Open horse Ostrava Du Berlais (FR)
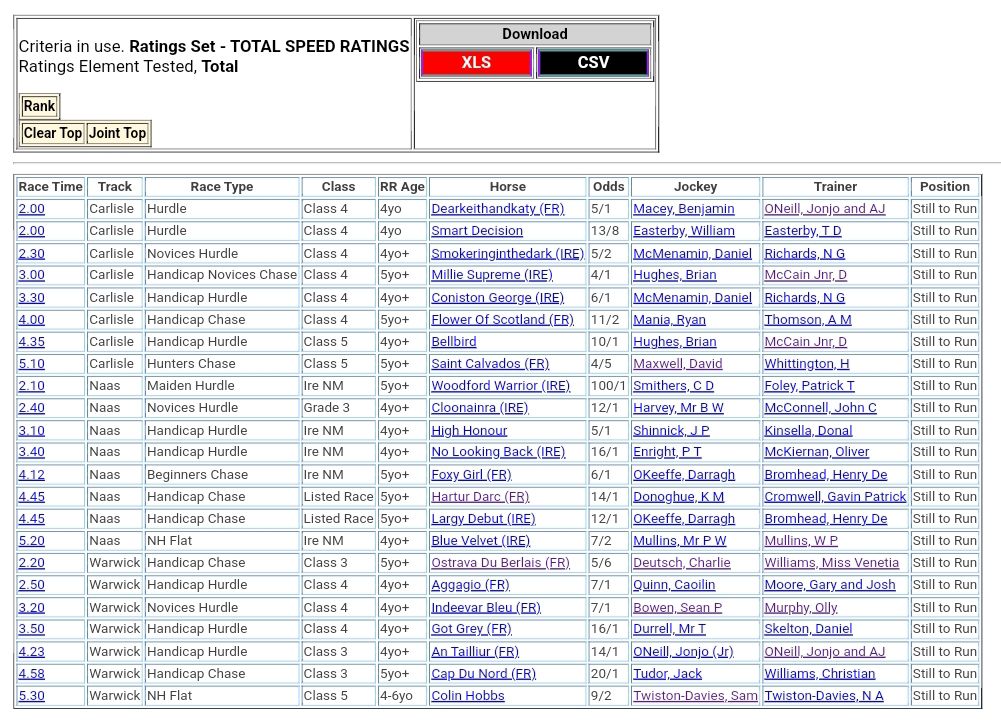Screen dimensions: 1001x728 (x=500, y=563)
